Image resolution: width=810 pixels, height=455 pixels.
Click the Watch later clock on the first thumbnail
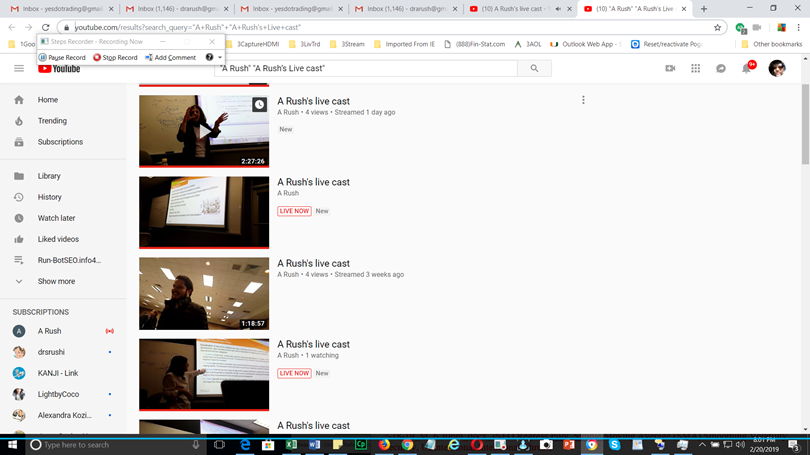coord(259,105)
